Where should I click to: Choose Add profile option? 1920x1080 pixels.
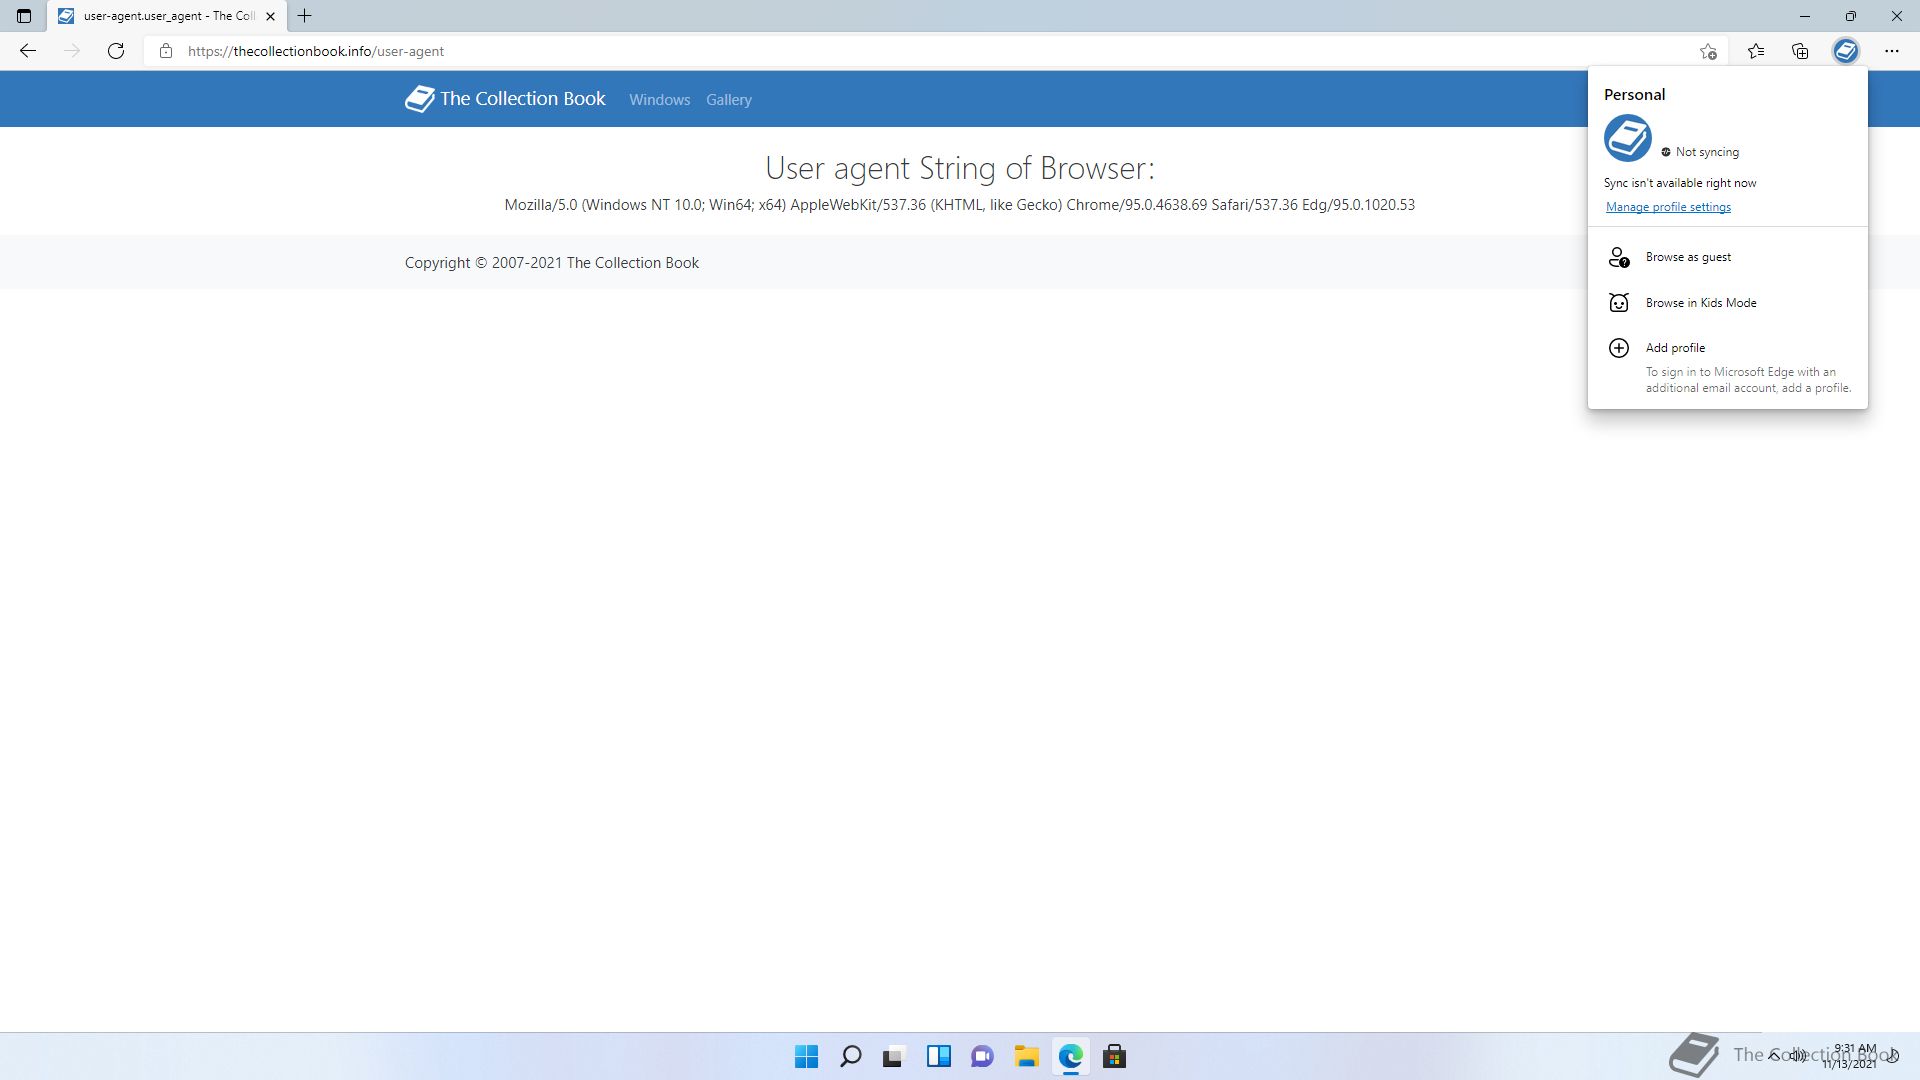coord(1675,348)
